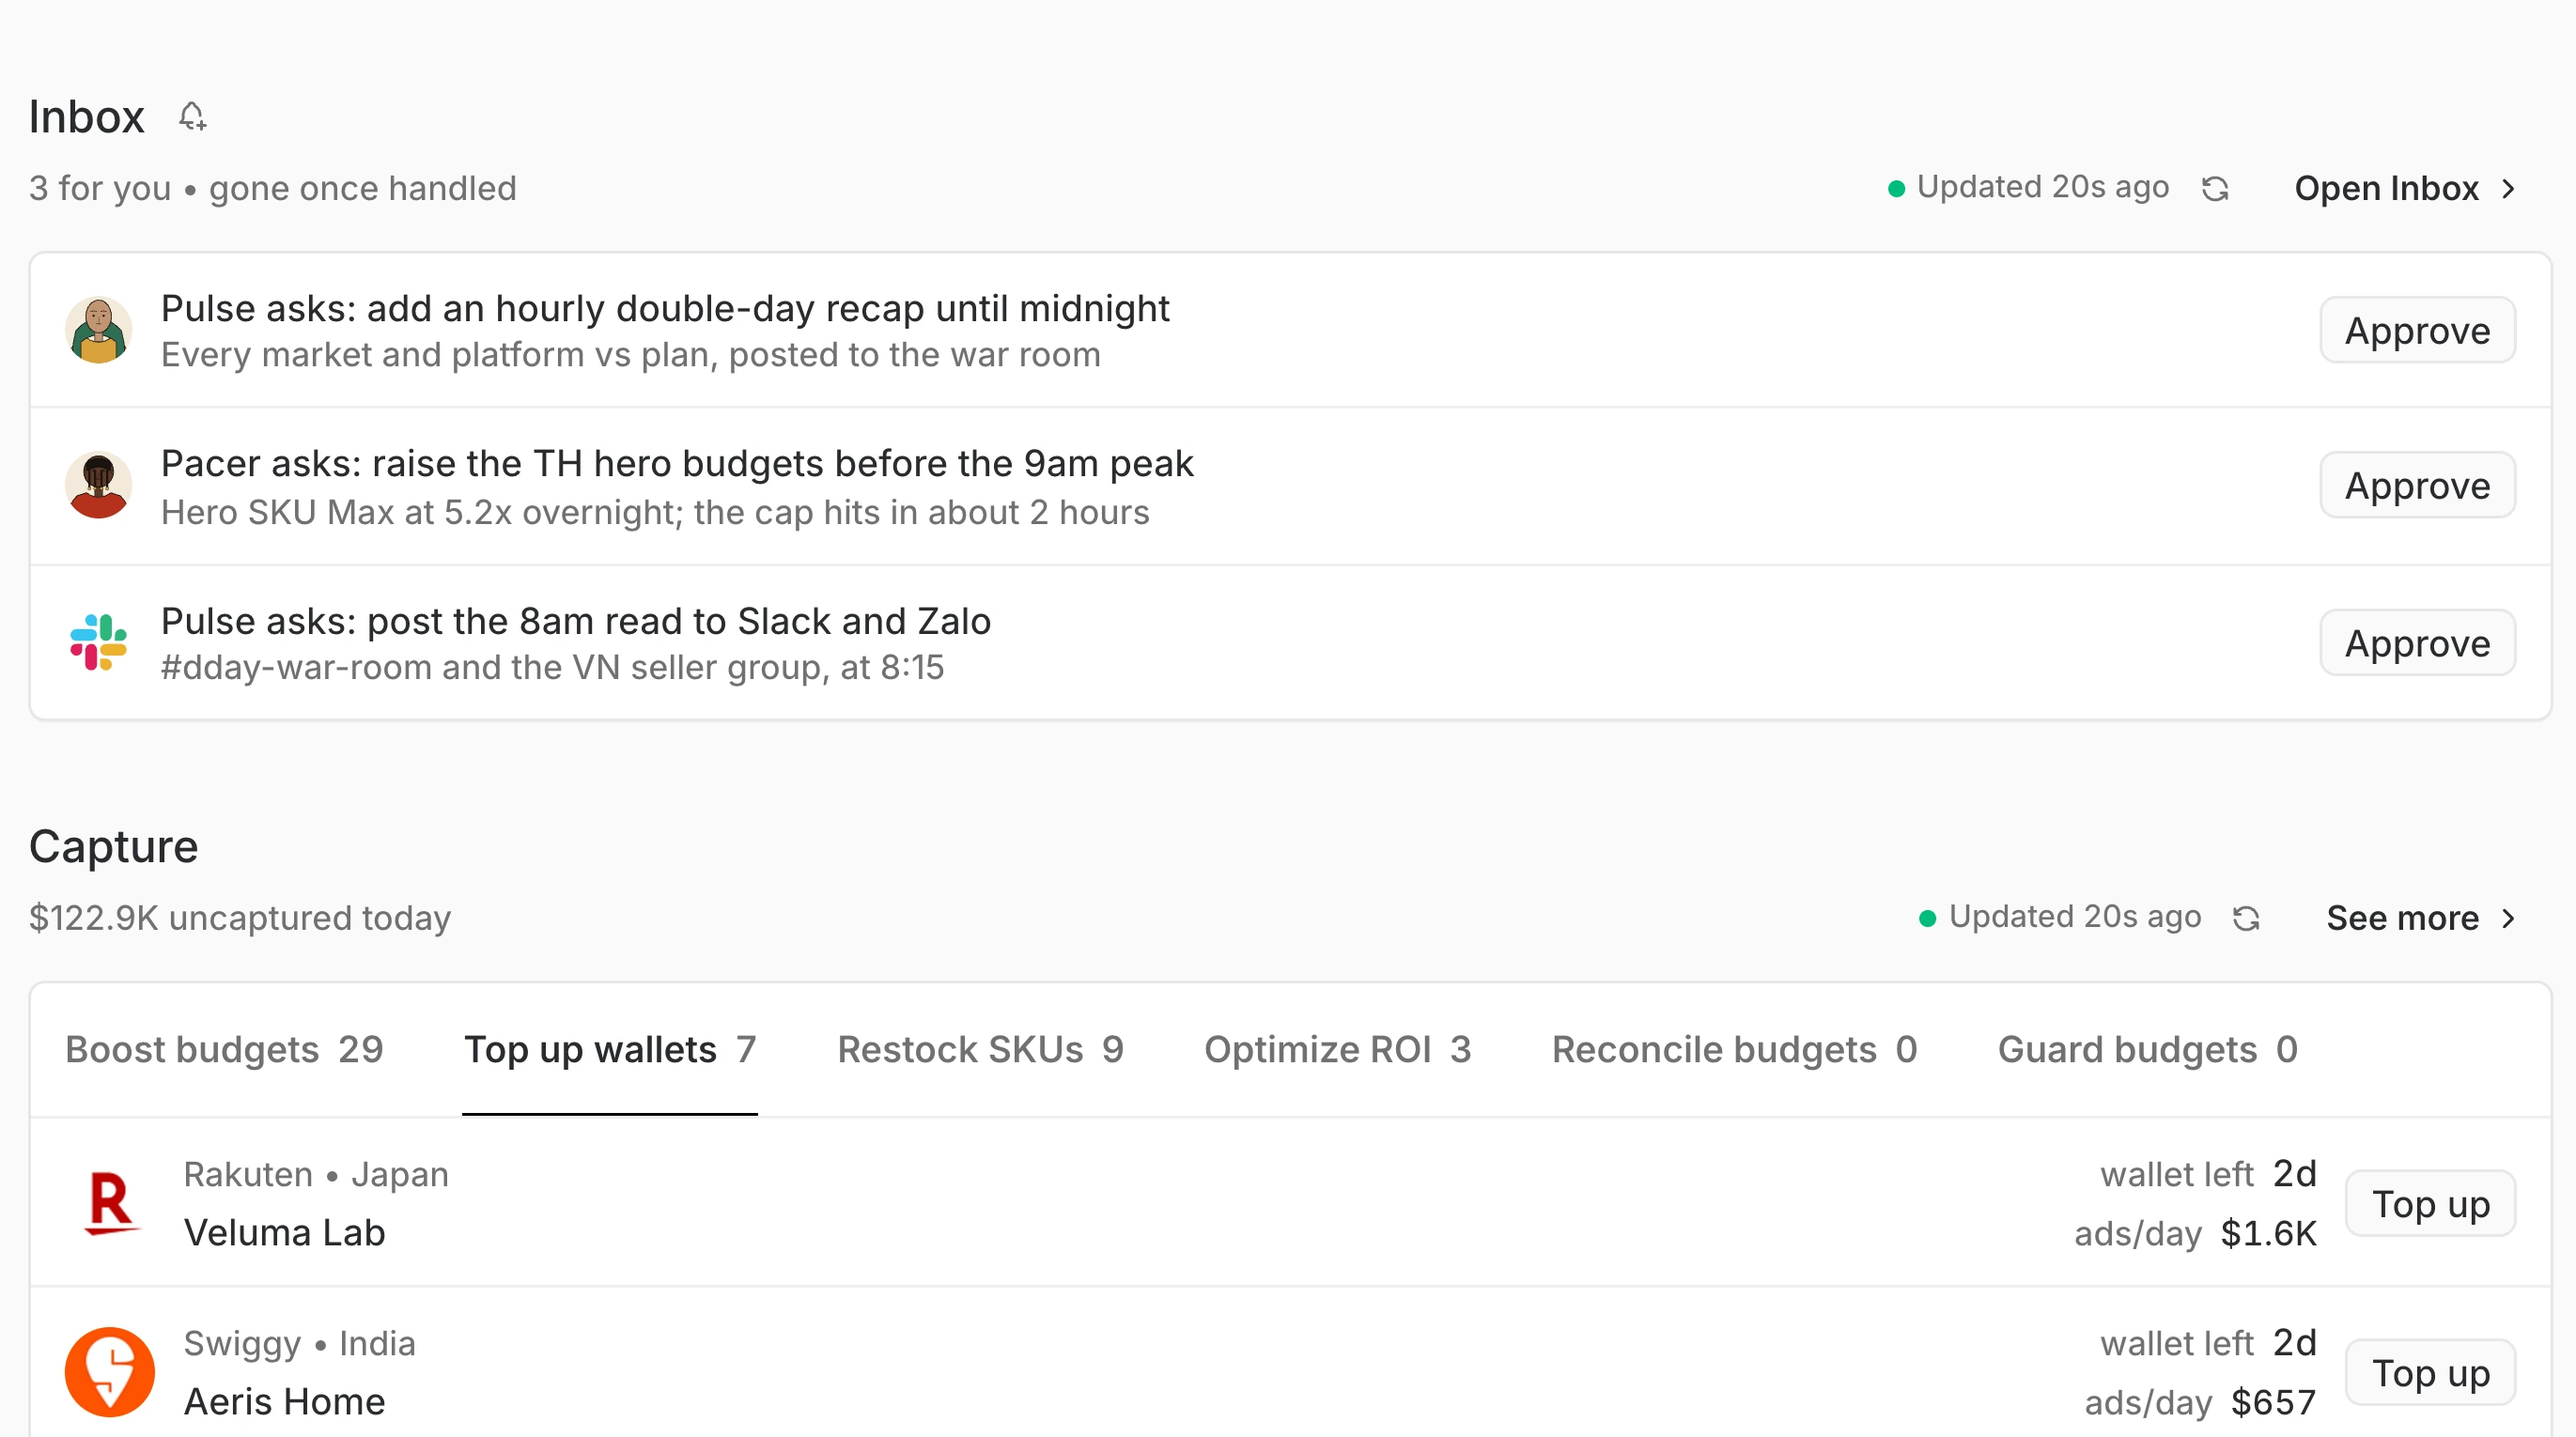Click the 'ads/day $657' value for Aeris Home
The image size is (2576, 1437).
[x=2200, y=1402]
